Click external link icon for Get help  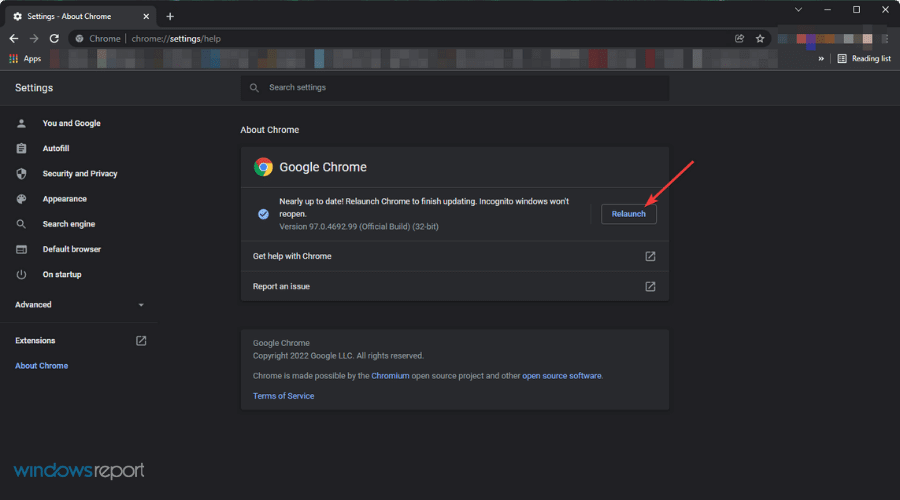coord(650,256)
